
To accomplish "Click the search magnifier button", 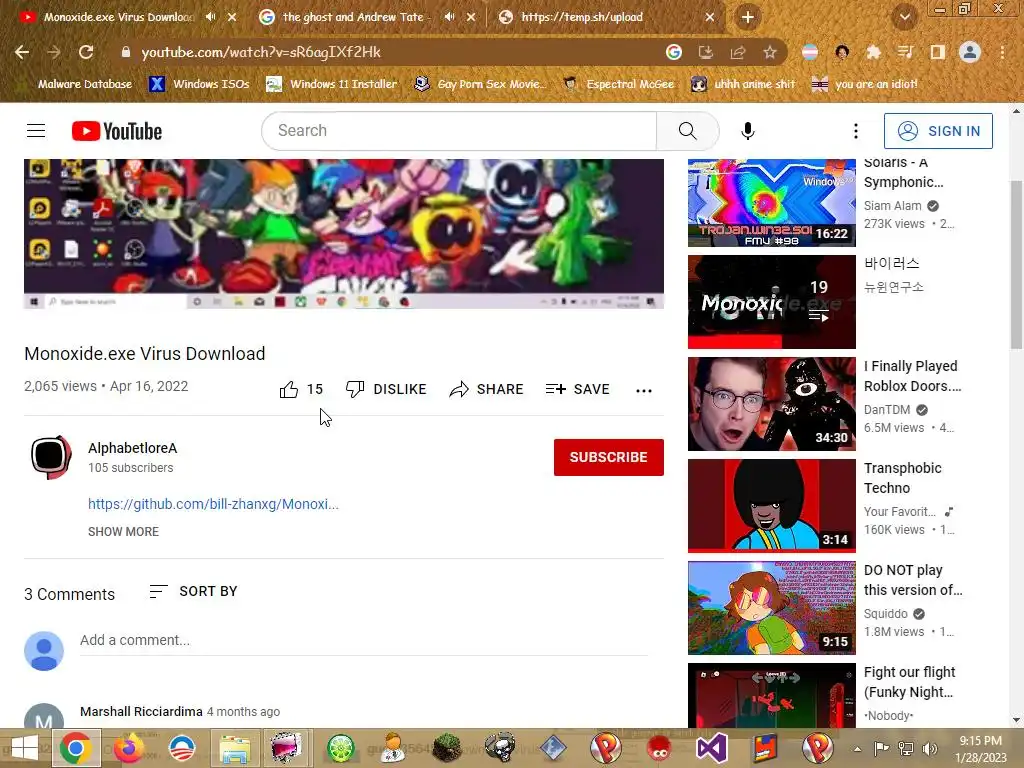I will 688,131.
